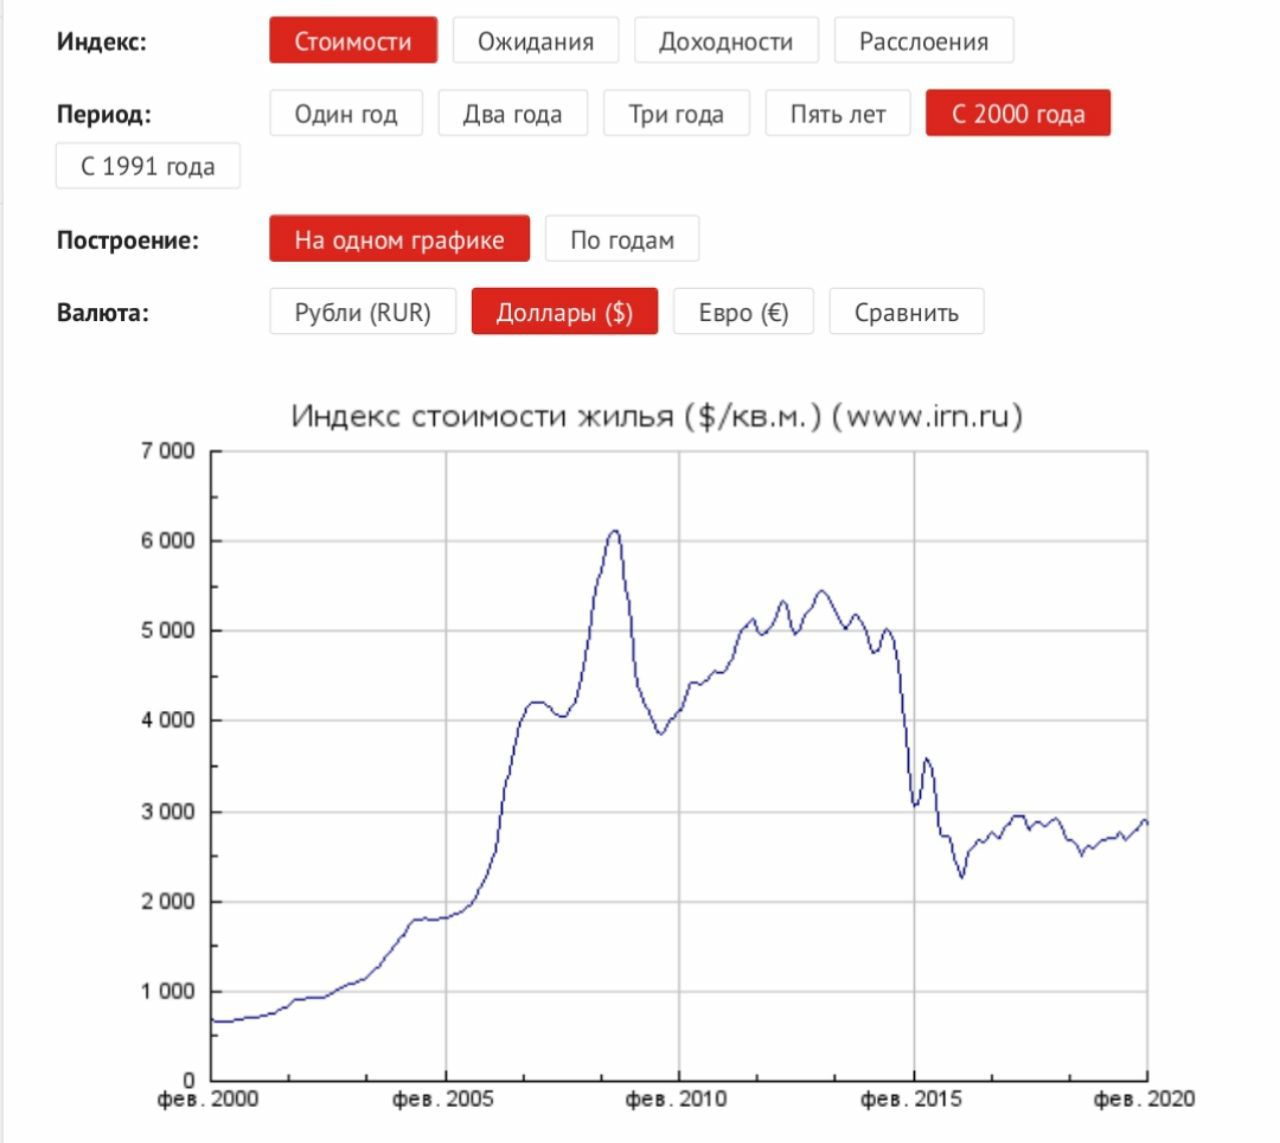Click the Период: row label

pos(104,114)
